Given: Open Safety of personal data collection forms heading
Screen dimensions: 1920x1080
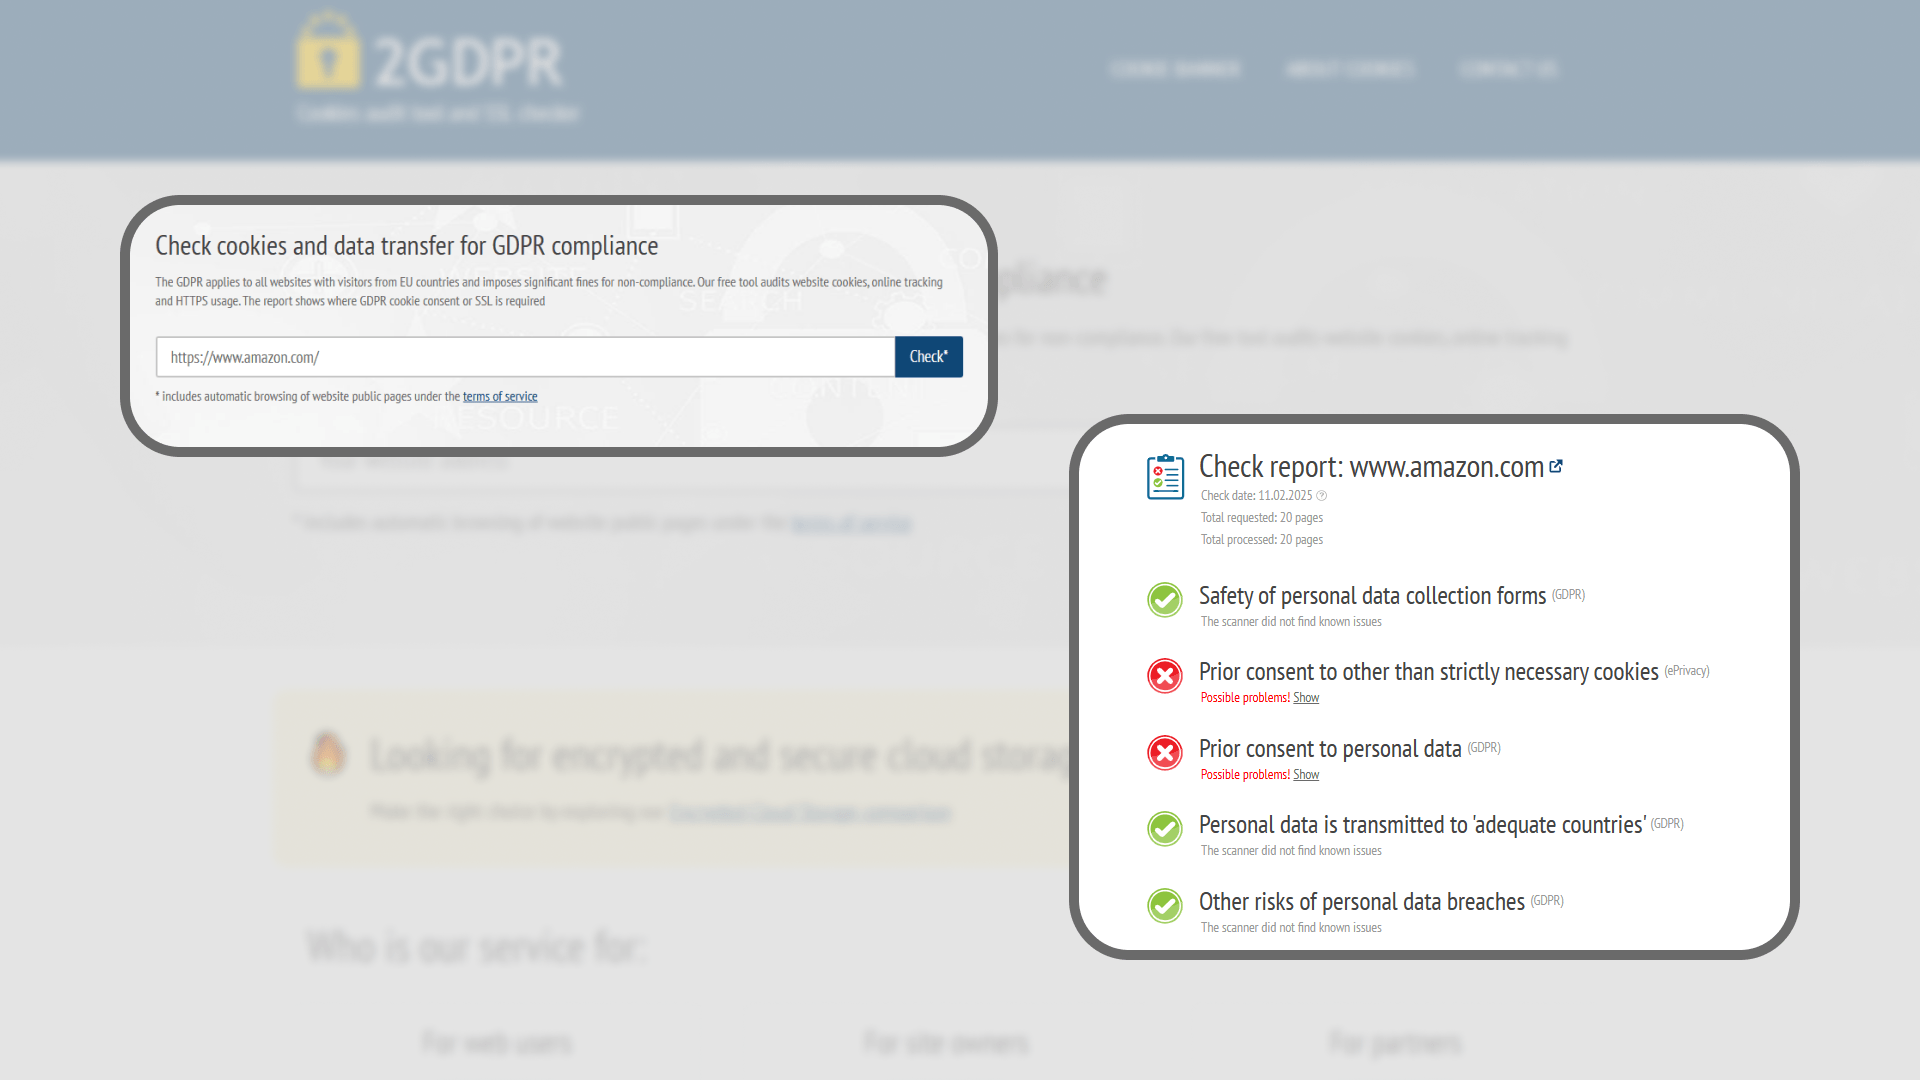Looking at the screenshot, I should (1372, 596).
